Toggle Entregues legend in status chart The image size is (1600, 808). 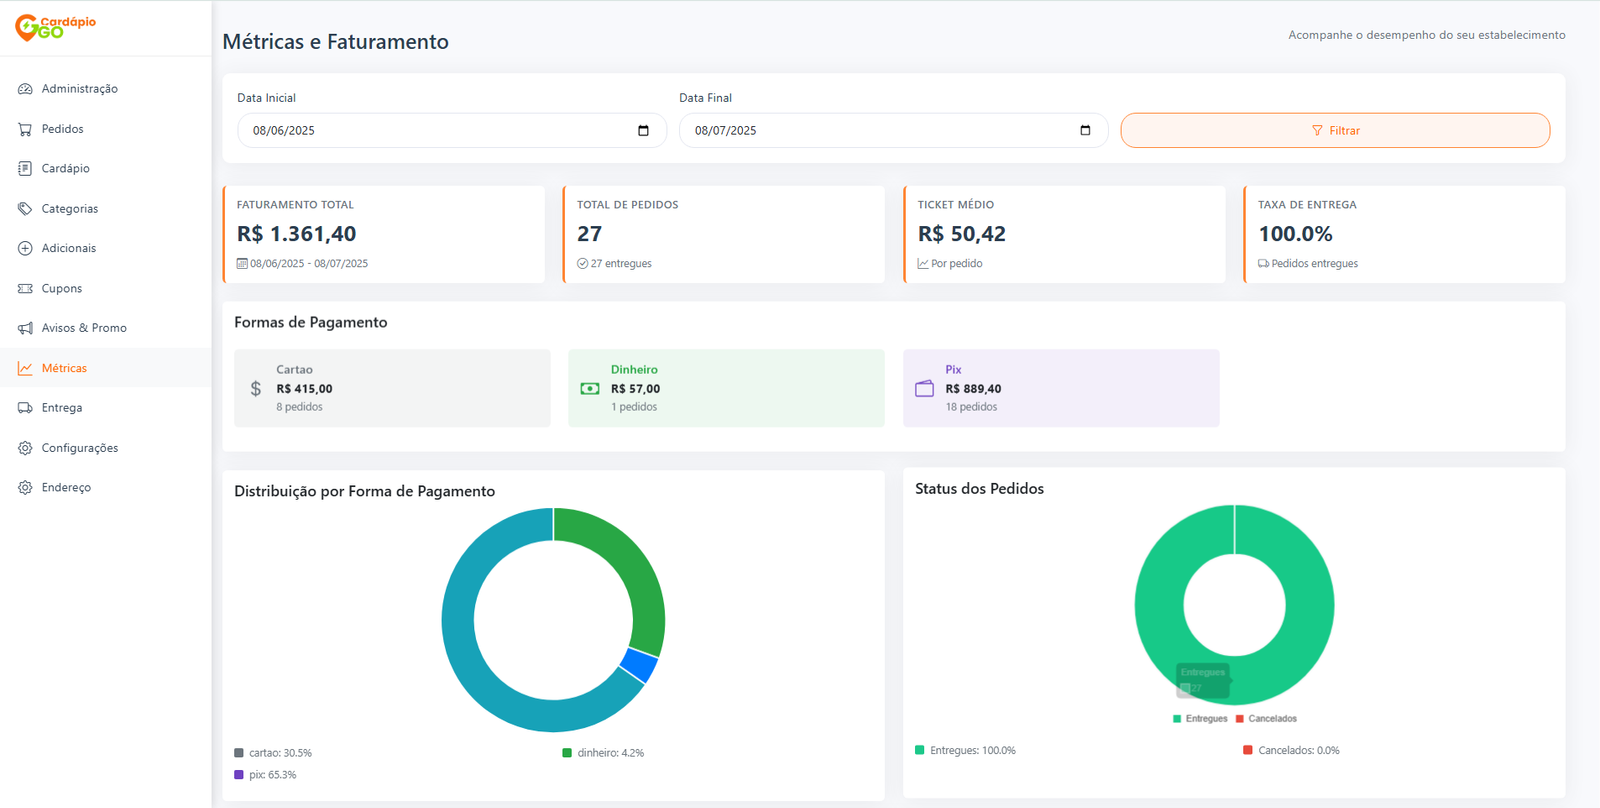click(x=1200, y=719)
